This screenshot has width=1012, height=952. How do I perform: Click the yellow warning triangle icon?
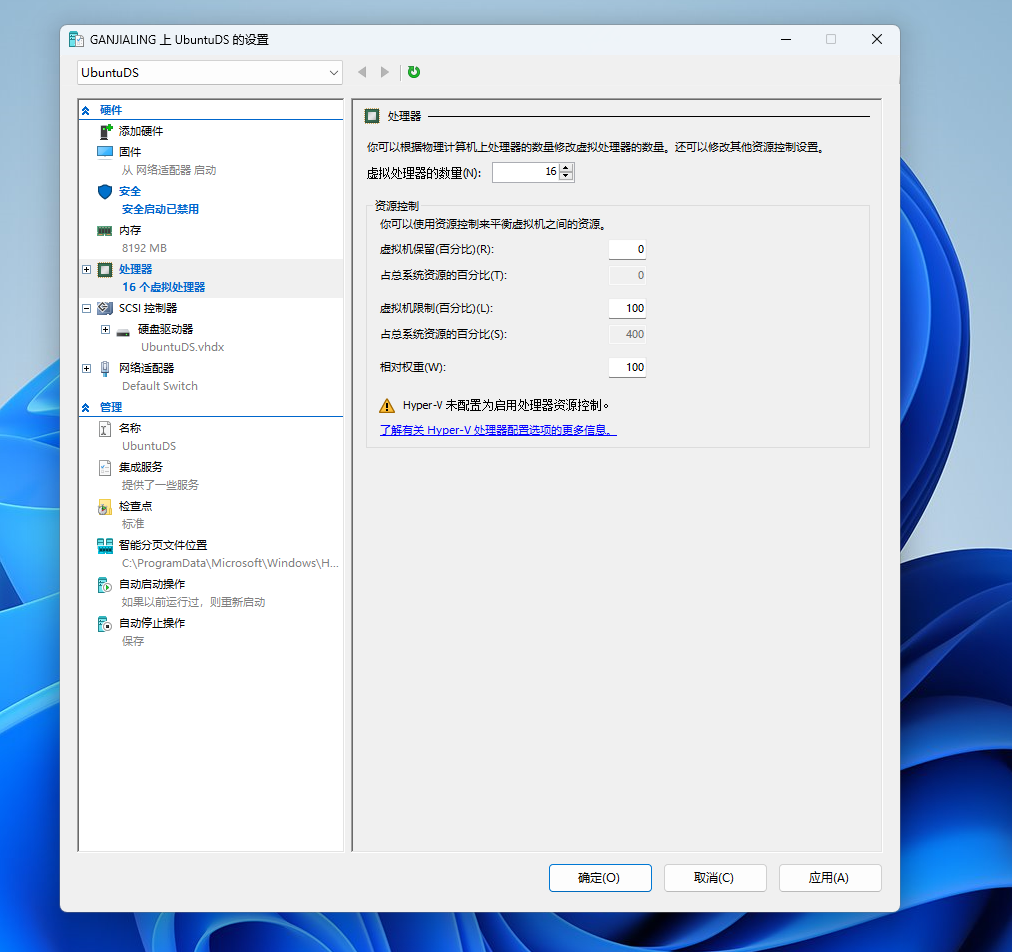[387, 405]
